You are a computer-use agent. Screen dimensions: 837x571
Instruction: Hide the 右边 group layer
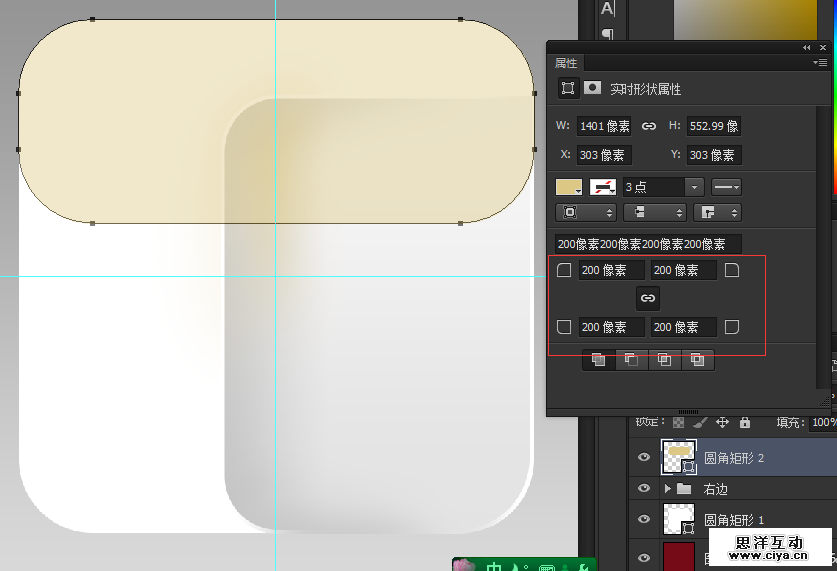[x=645, y=489]
